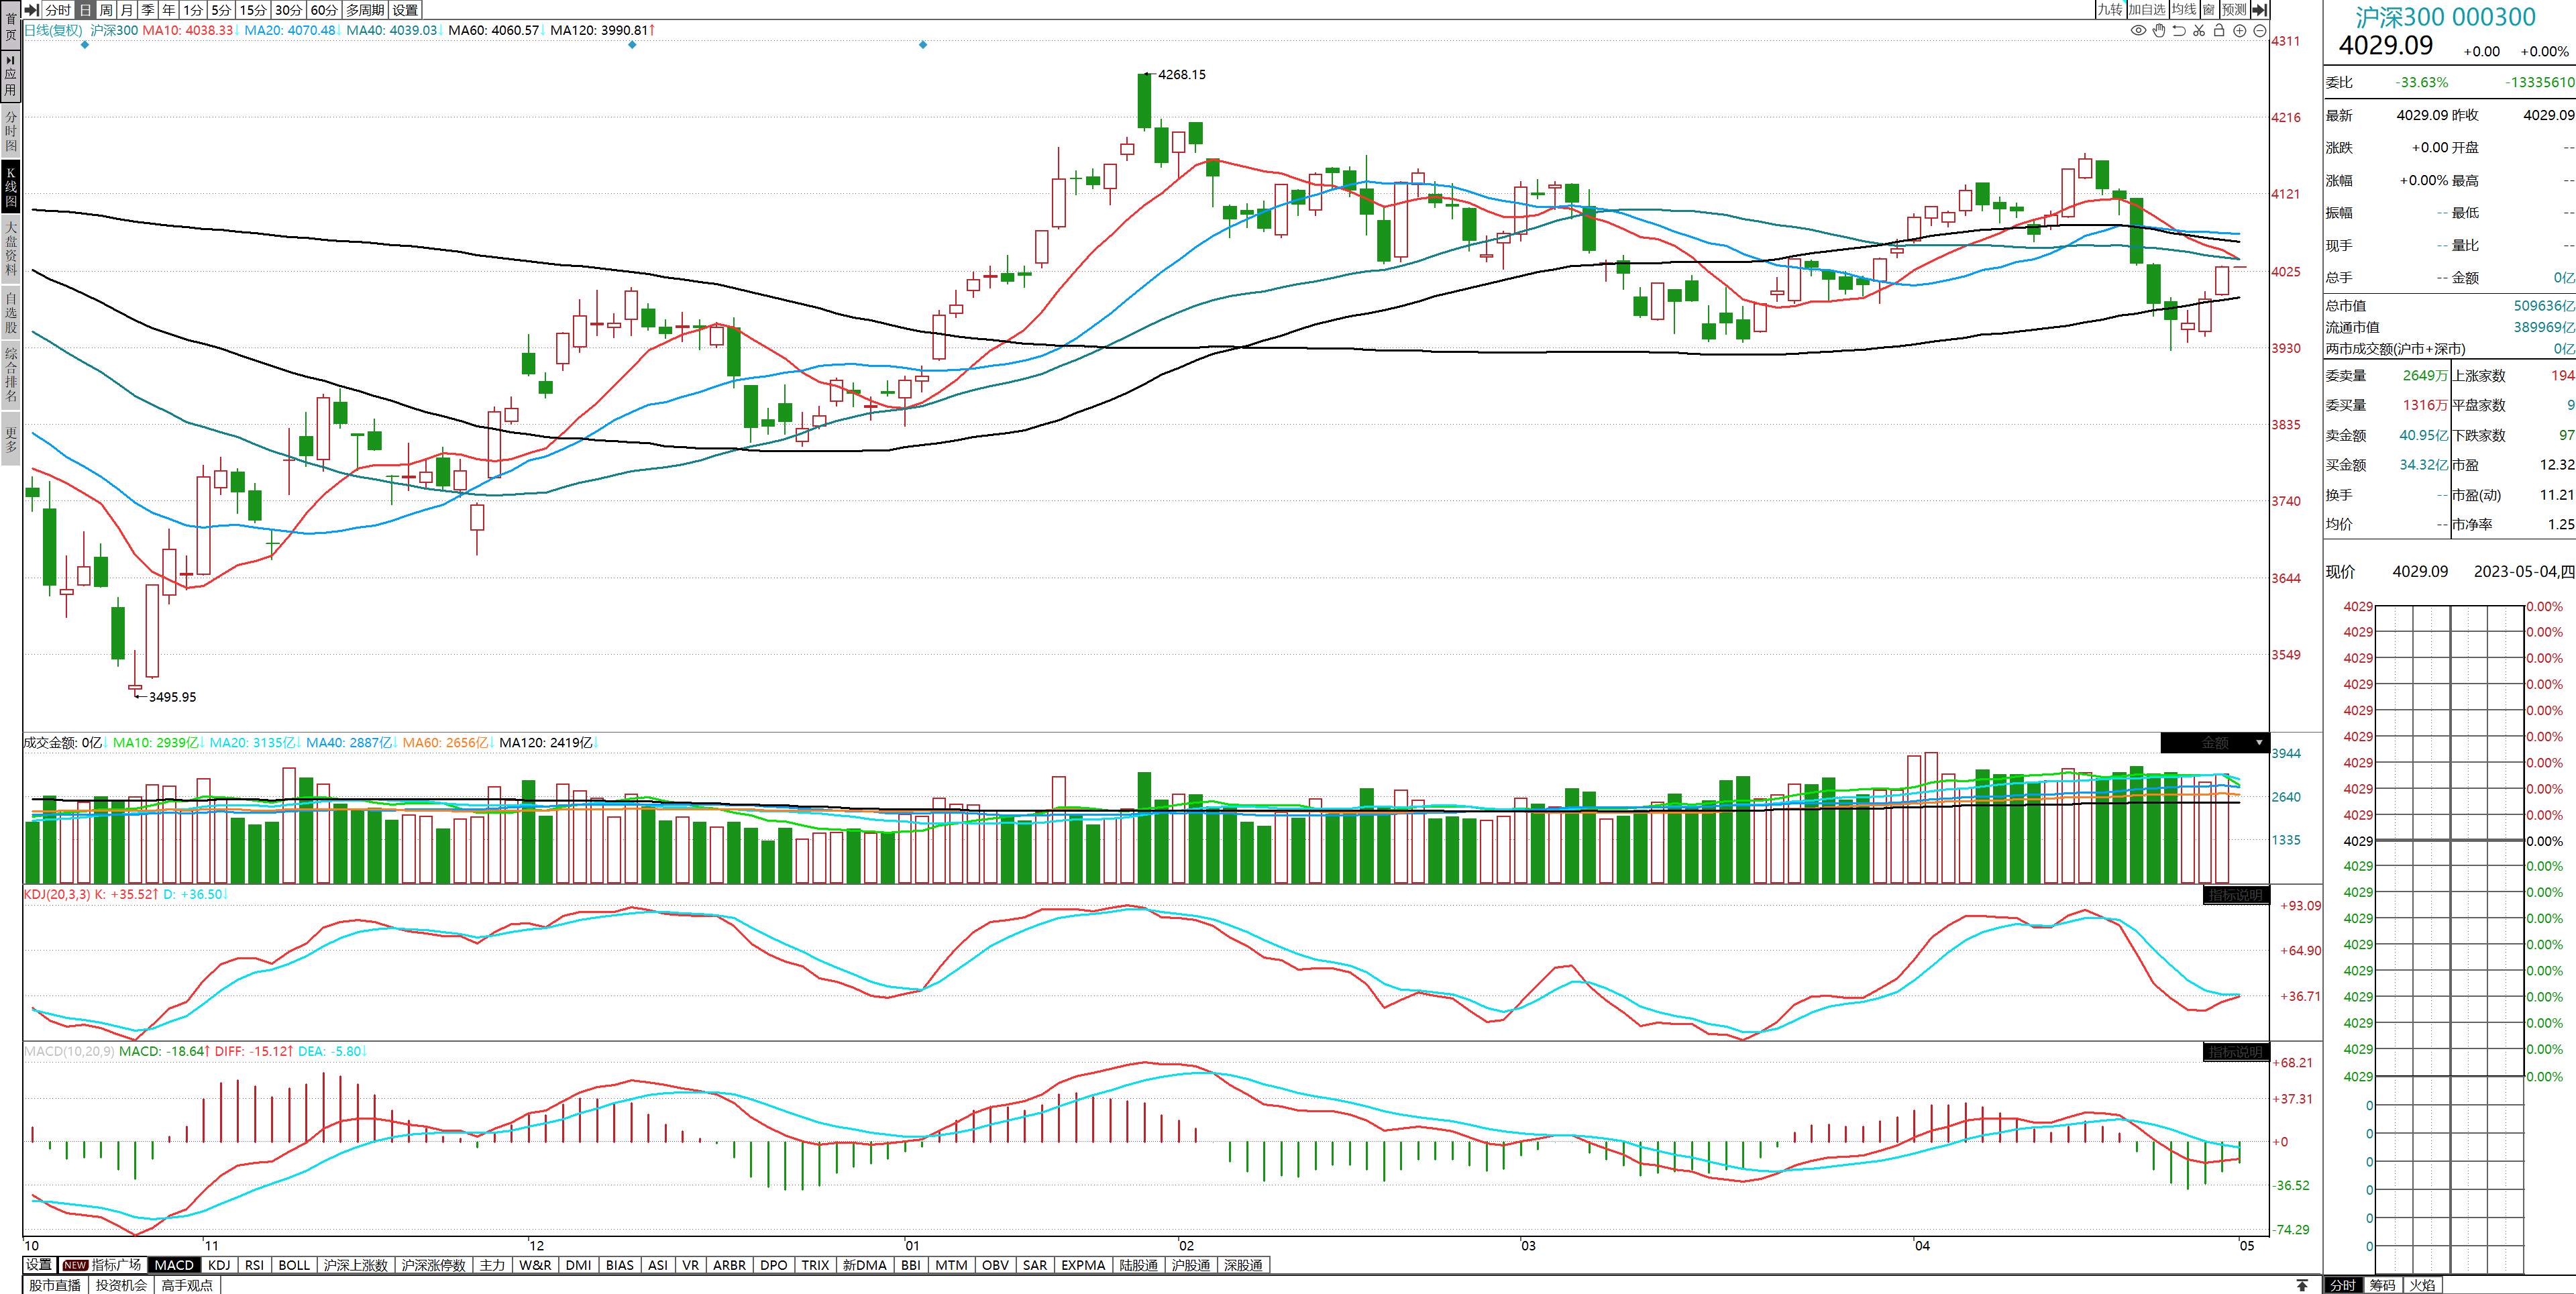Expand 更多 in the left sidebar
Image resolution: width=2576 pixels, height=1294 pixels.
pos(11,439)
